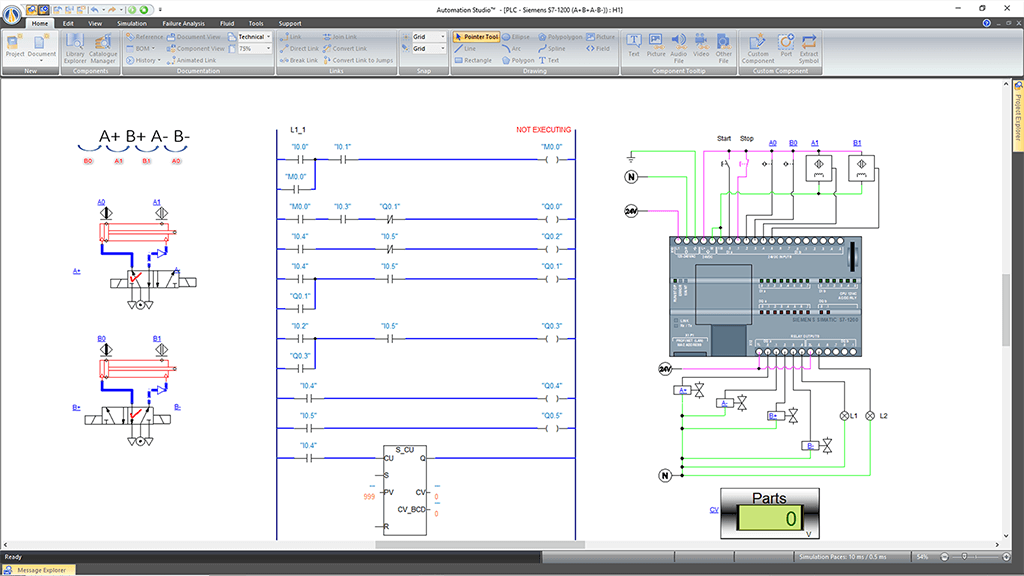Choose the Rectangle drawing tool
The image size is (1024, 576).
473,60
